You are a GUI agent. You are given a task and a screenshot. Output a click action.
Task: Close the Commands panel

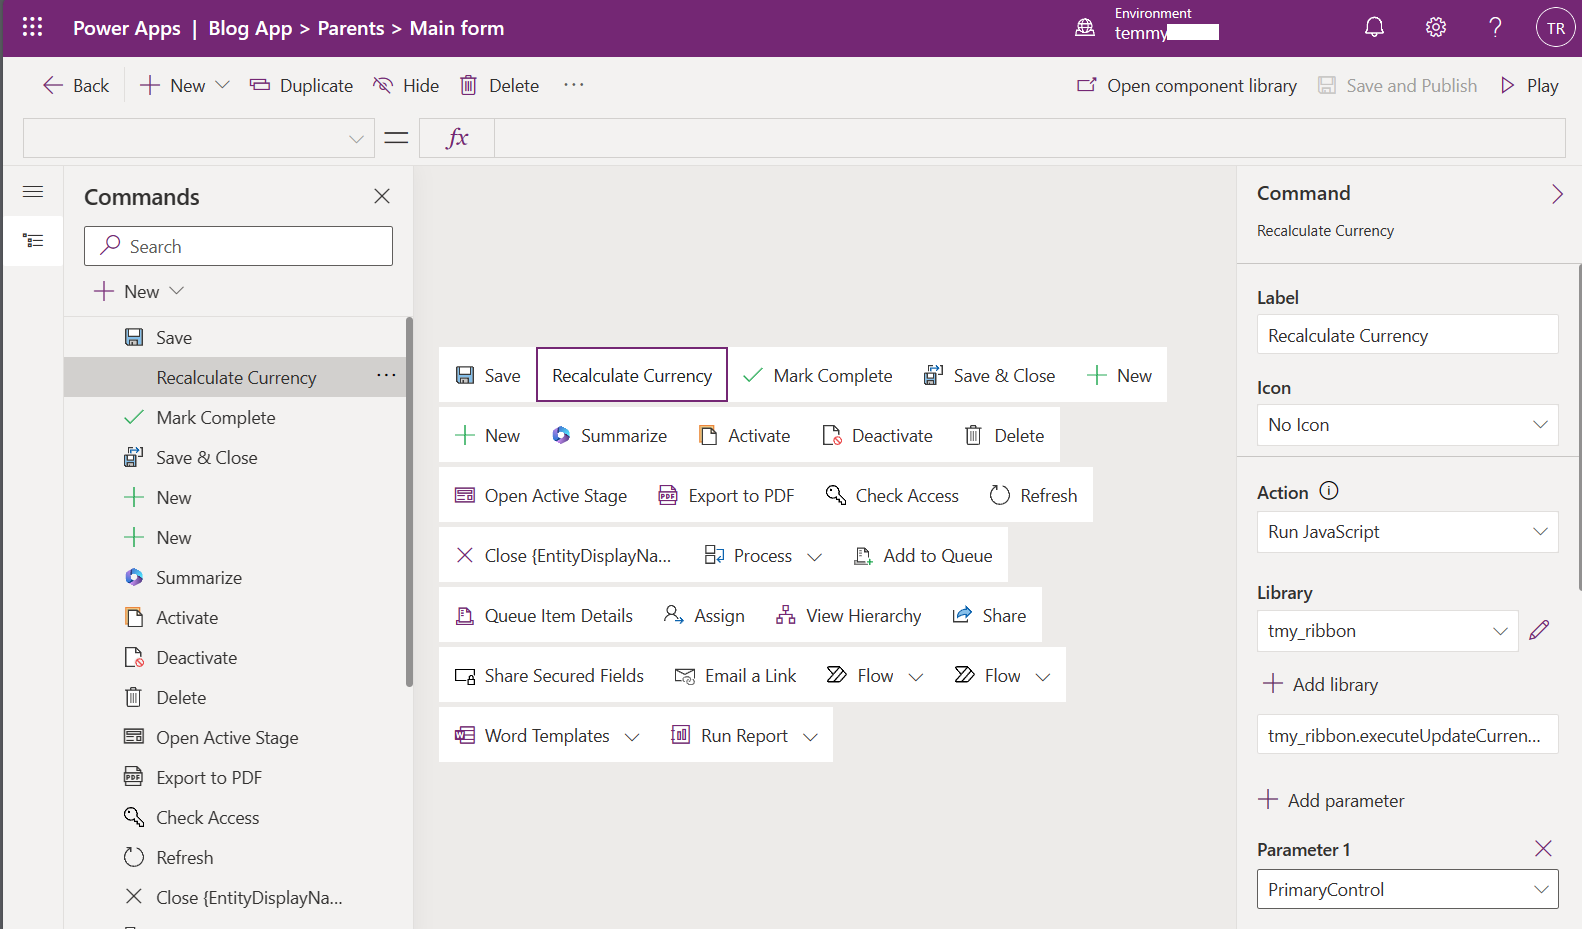tap(382, 196)
